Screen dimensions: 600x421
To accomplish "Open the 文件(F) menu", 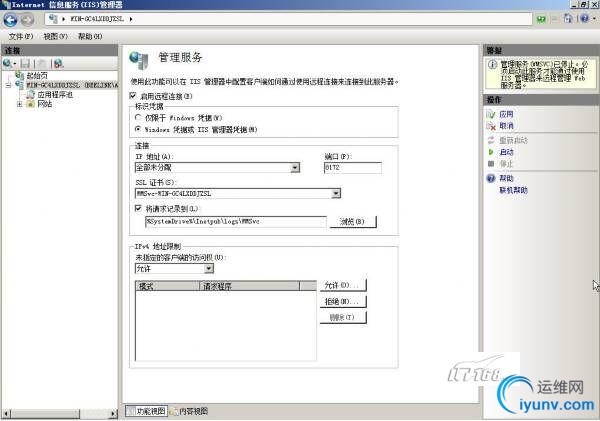I will 21,36.
